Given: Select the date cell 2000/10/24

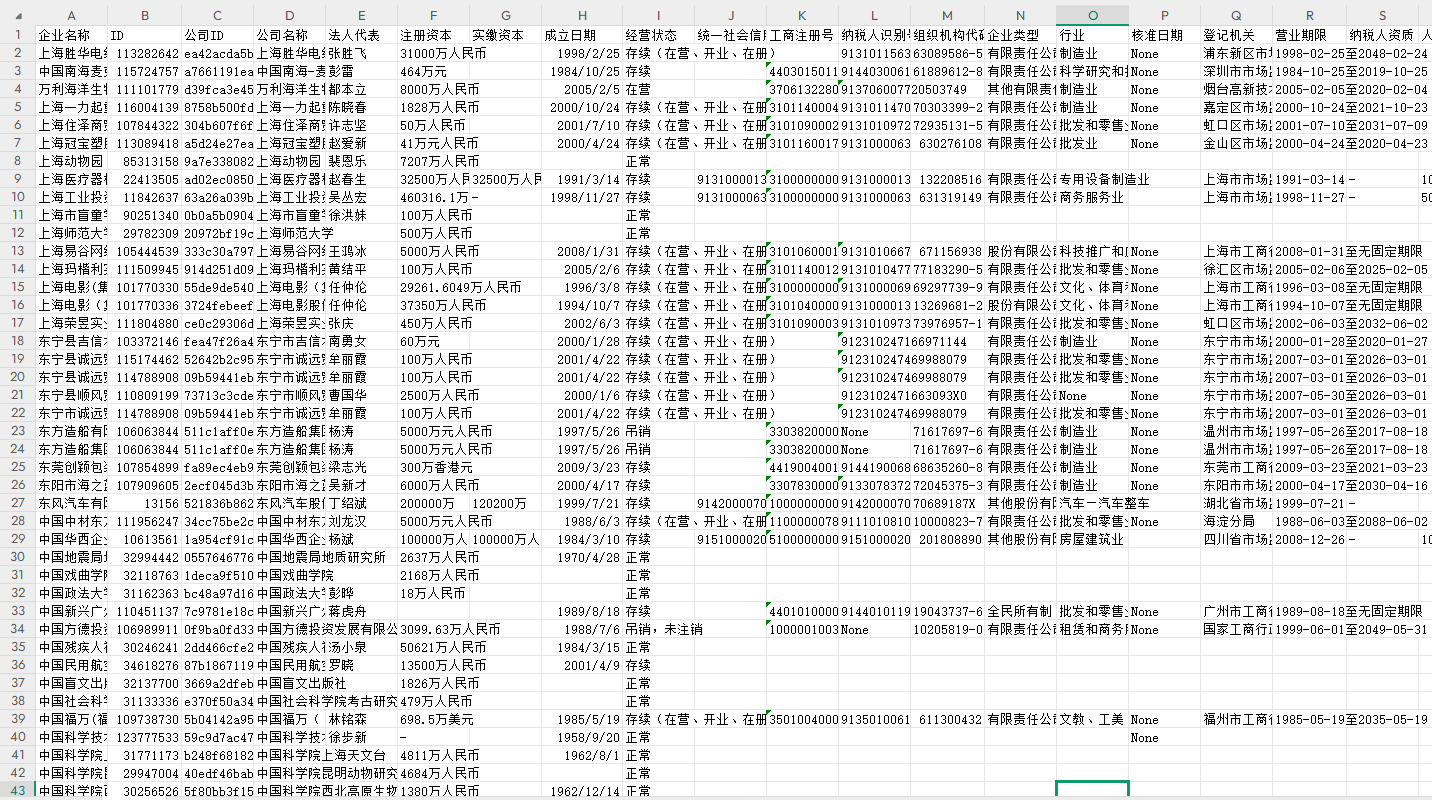Looking at the screenshot, I should point(581,107).
